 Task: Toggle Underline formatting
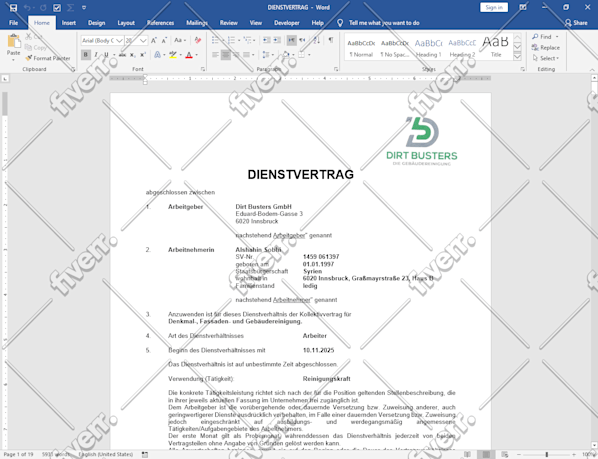106,55
